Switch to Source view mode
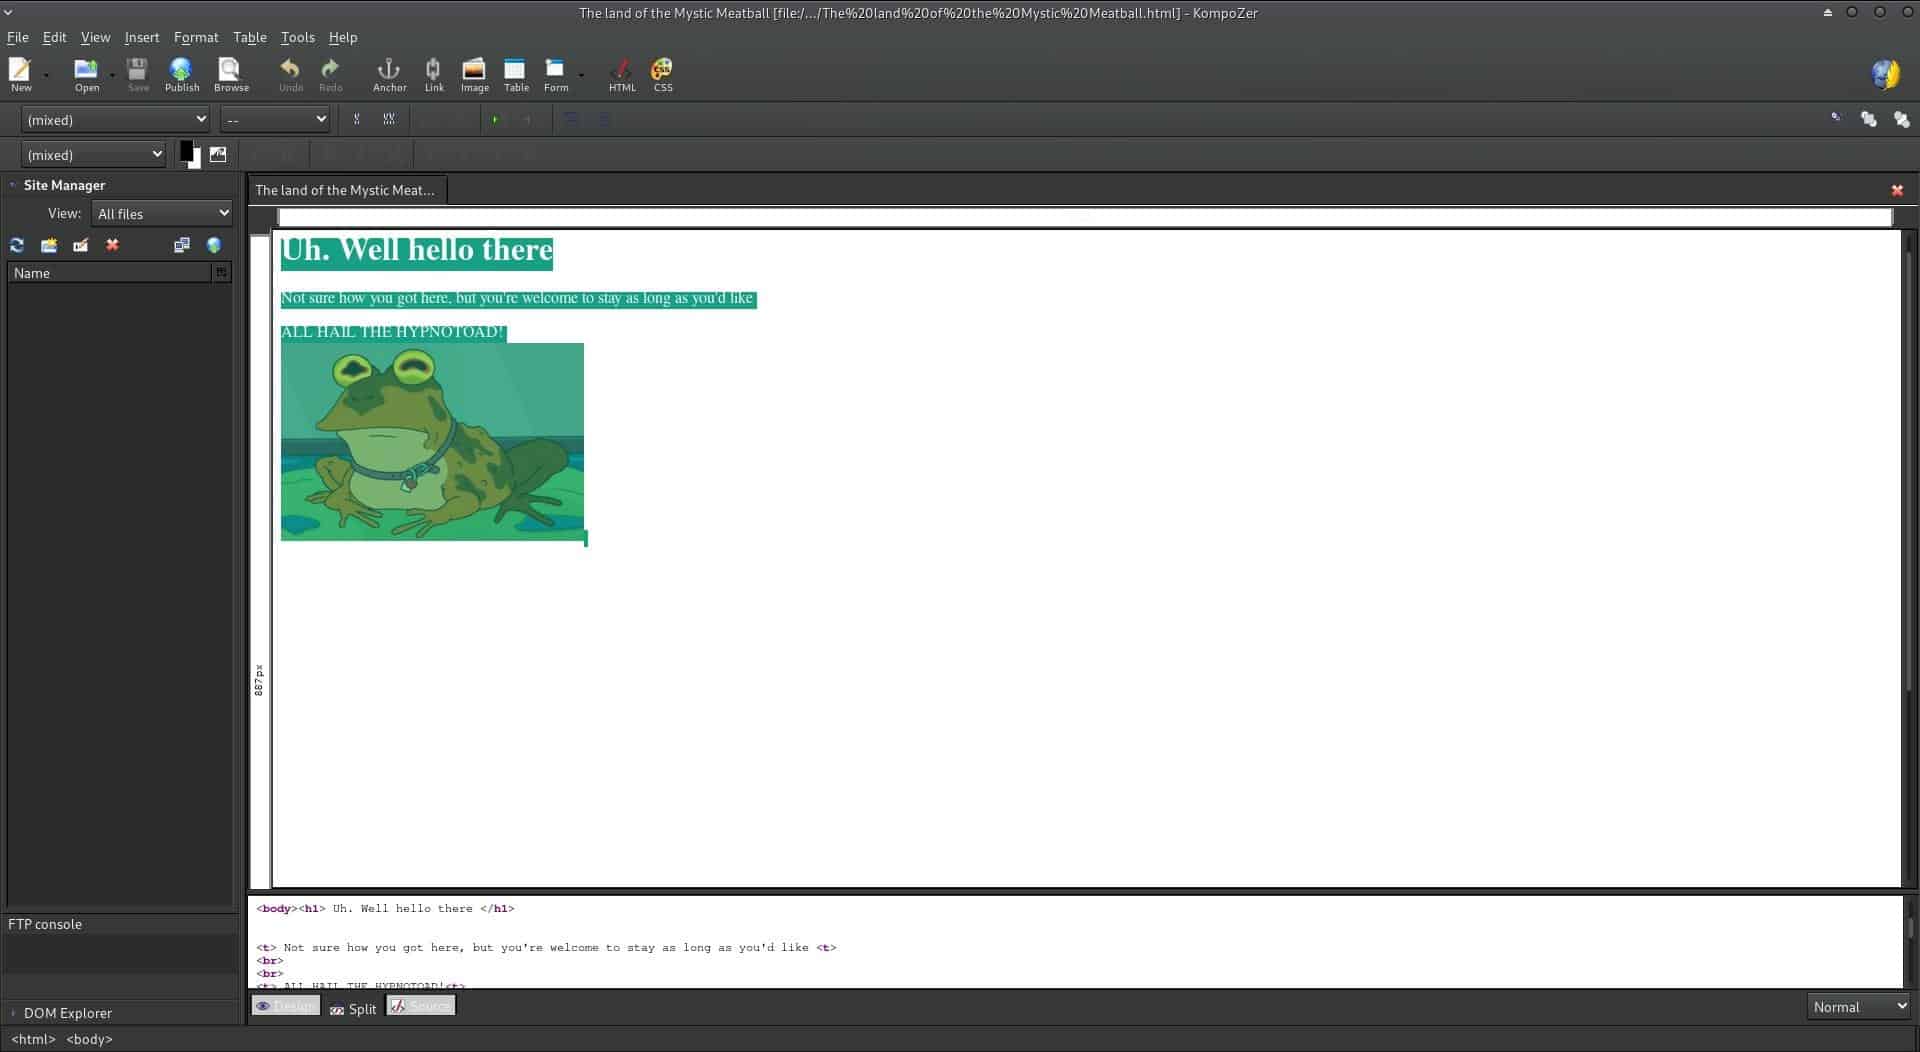 (x=421, y=1006)
